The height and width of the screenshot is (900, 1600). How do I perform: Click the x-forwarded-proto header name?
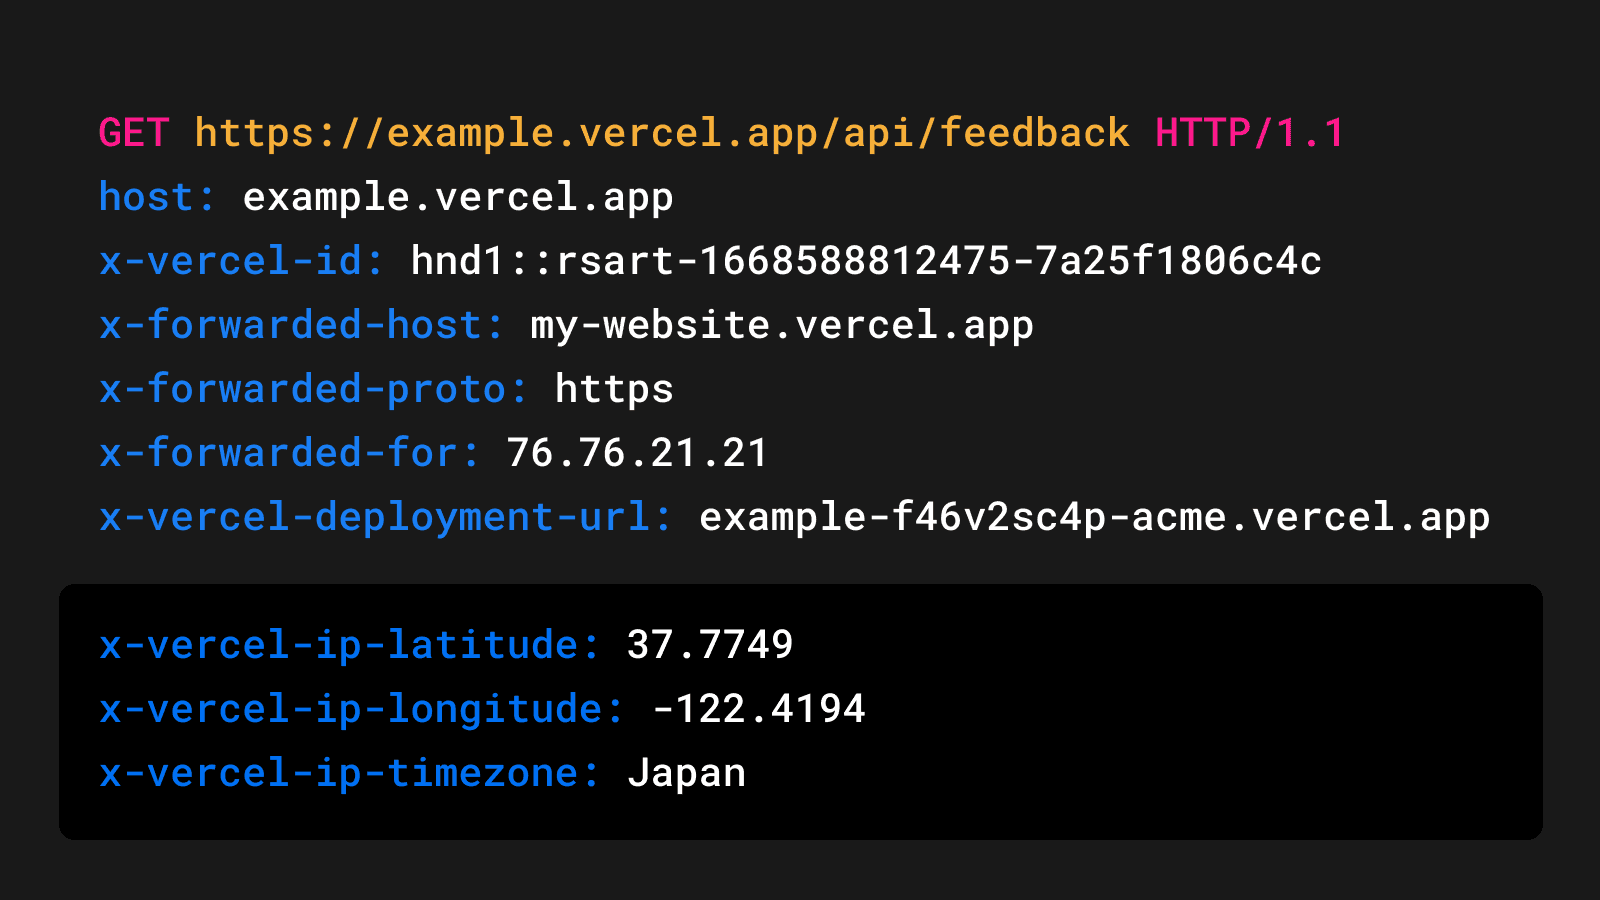[313, 389]
